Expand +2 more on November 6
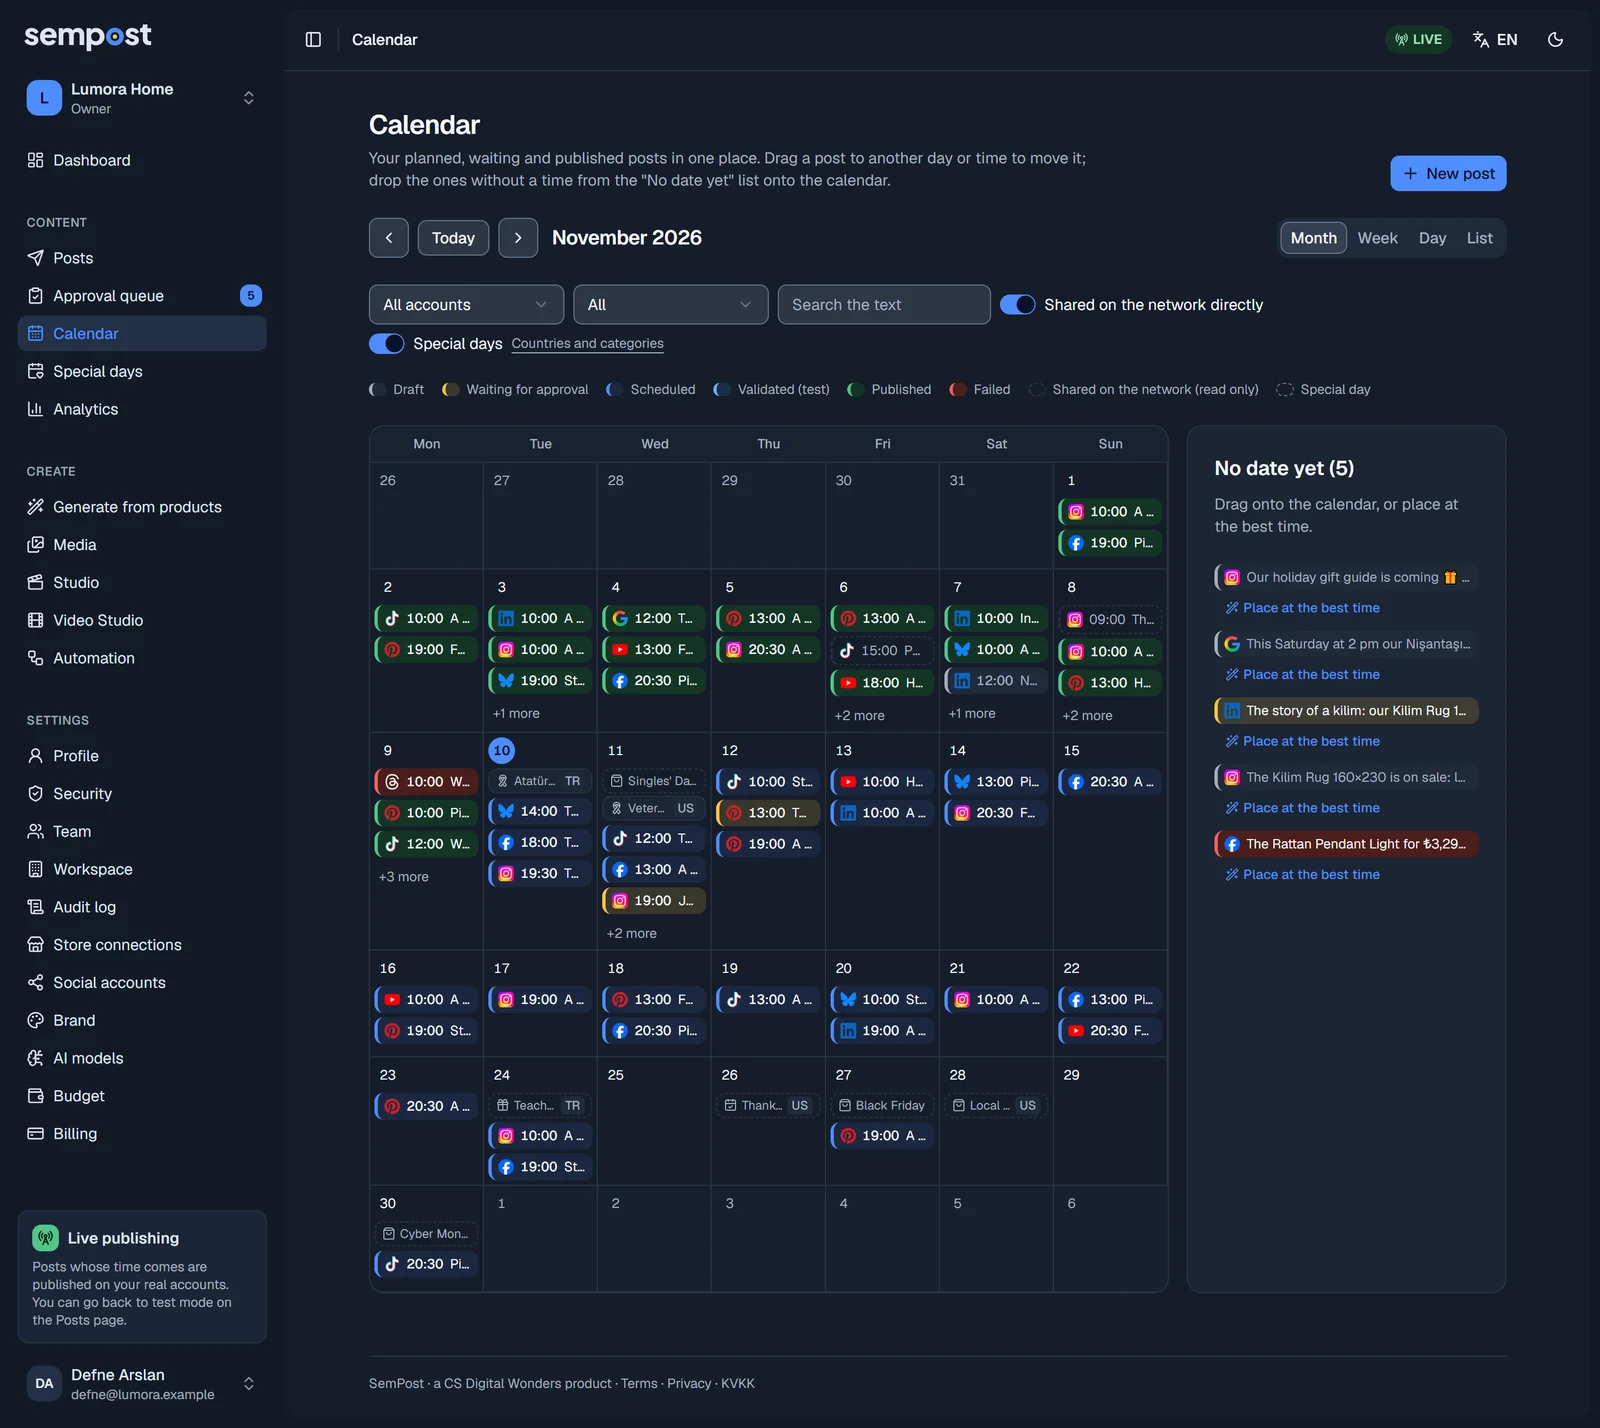The image size is (1600, 1428). 859,716
